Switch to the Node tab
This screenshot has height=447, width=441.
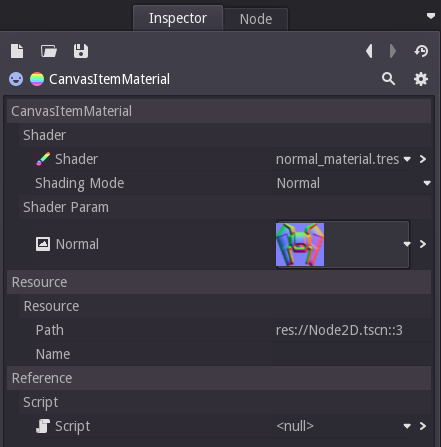[x=256, y=19]
